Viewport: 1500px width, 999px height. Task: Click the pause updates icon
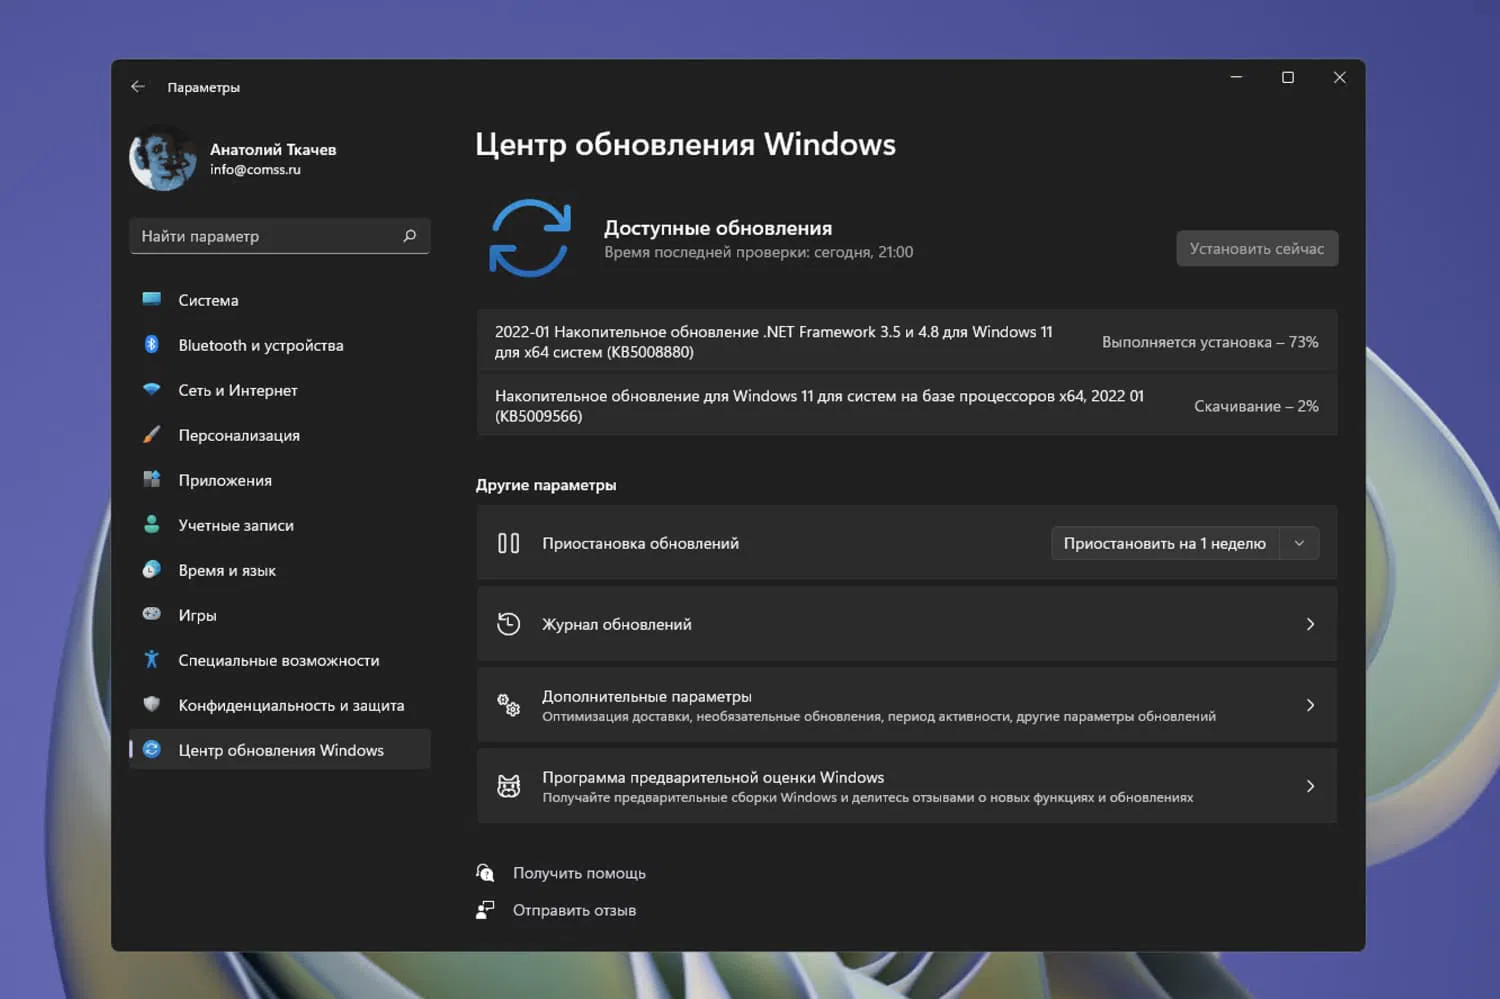(x=508, y=543)
